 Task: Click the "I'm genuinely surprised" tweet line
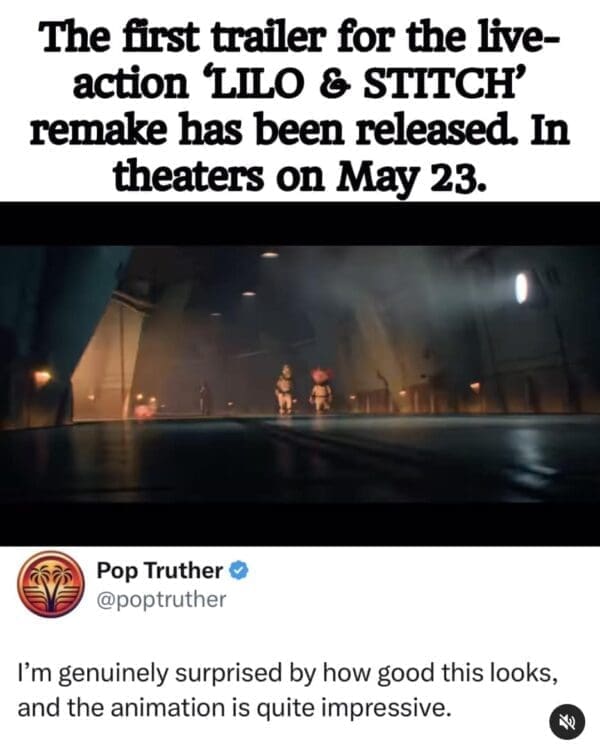tap(288, 674)
